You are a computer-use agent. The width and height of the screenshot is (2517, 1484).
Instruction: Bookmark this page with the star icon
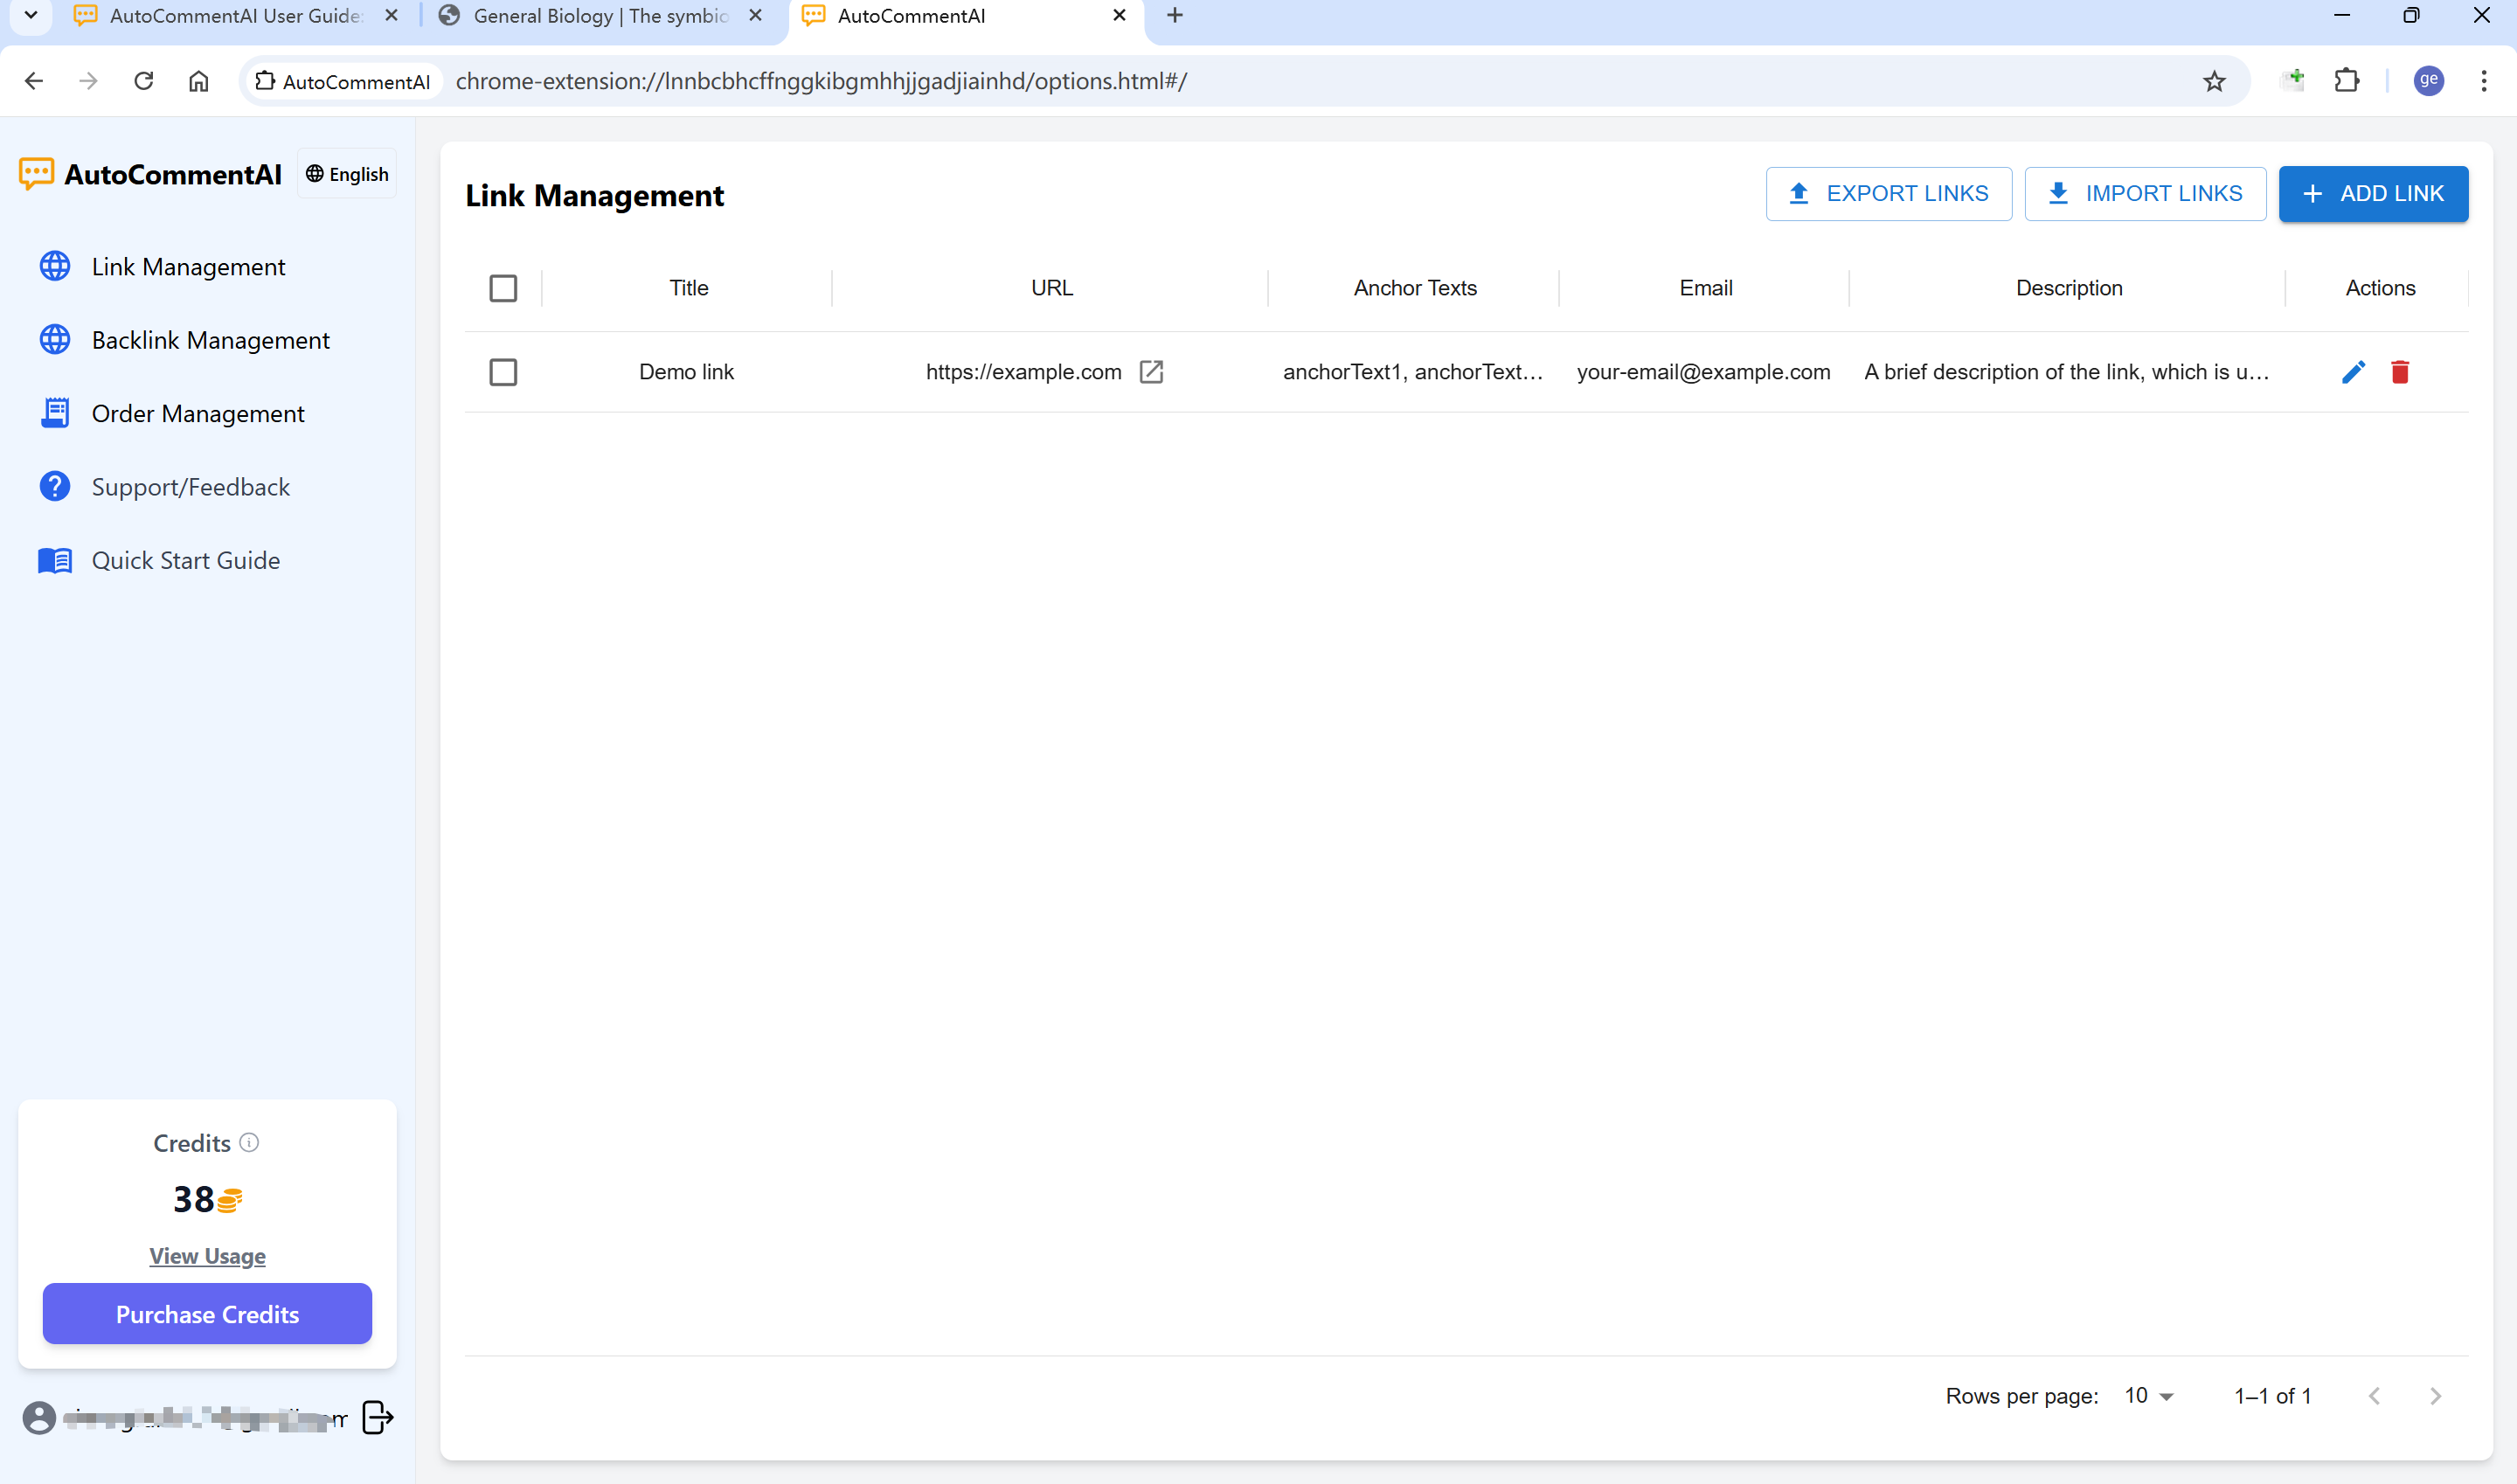(x=2214, y=81)
